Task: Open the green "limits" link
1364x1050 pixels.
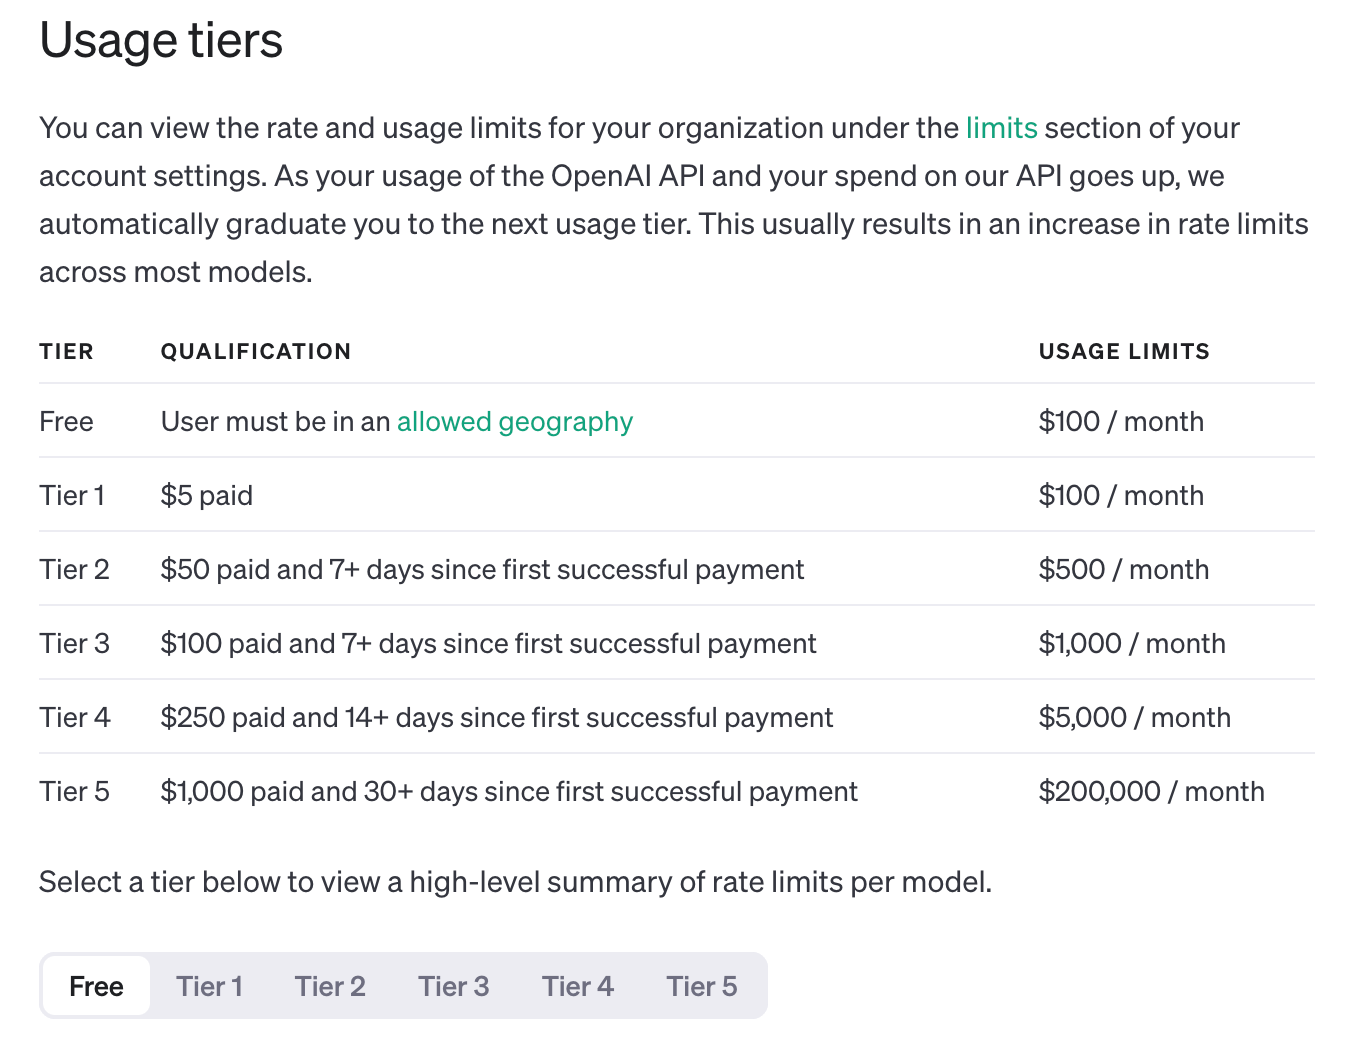Action: pyautogui.click(x=1001, y=129)
